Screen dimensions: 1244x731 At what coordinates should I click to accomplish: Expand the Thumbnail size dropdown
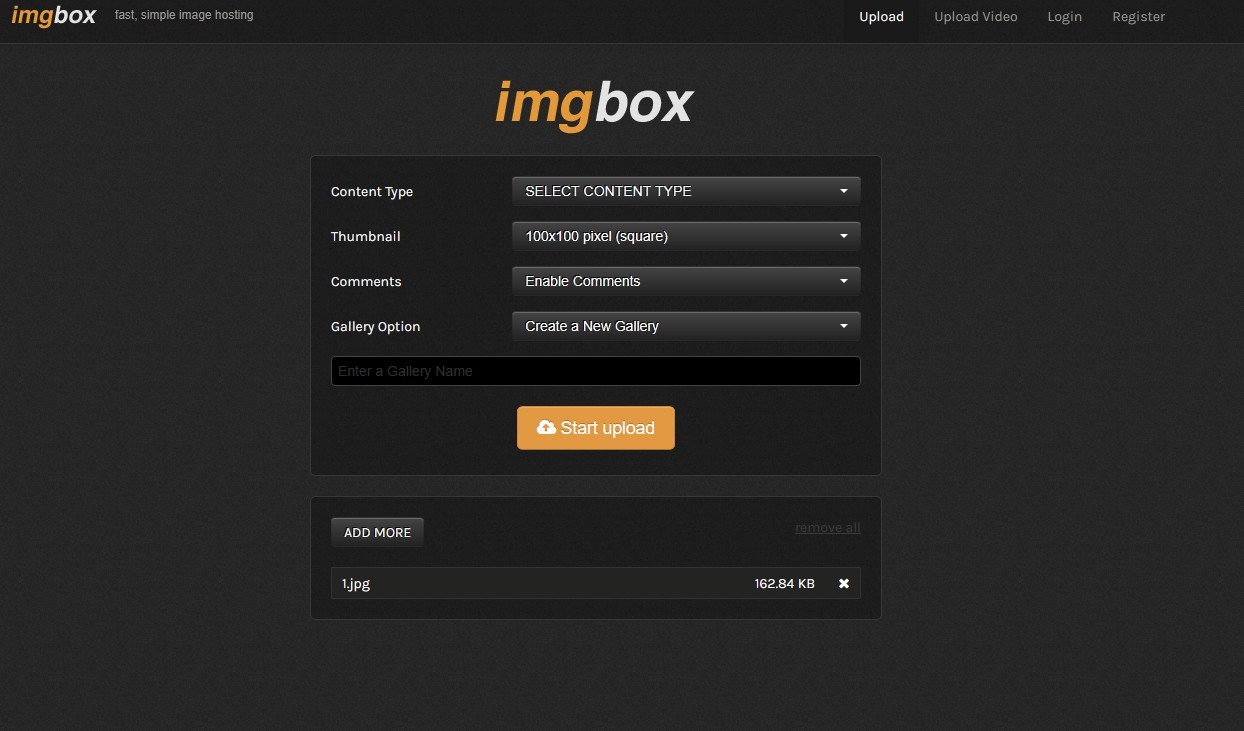coord(685,236)
